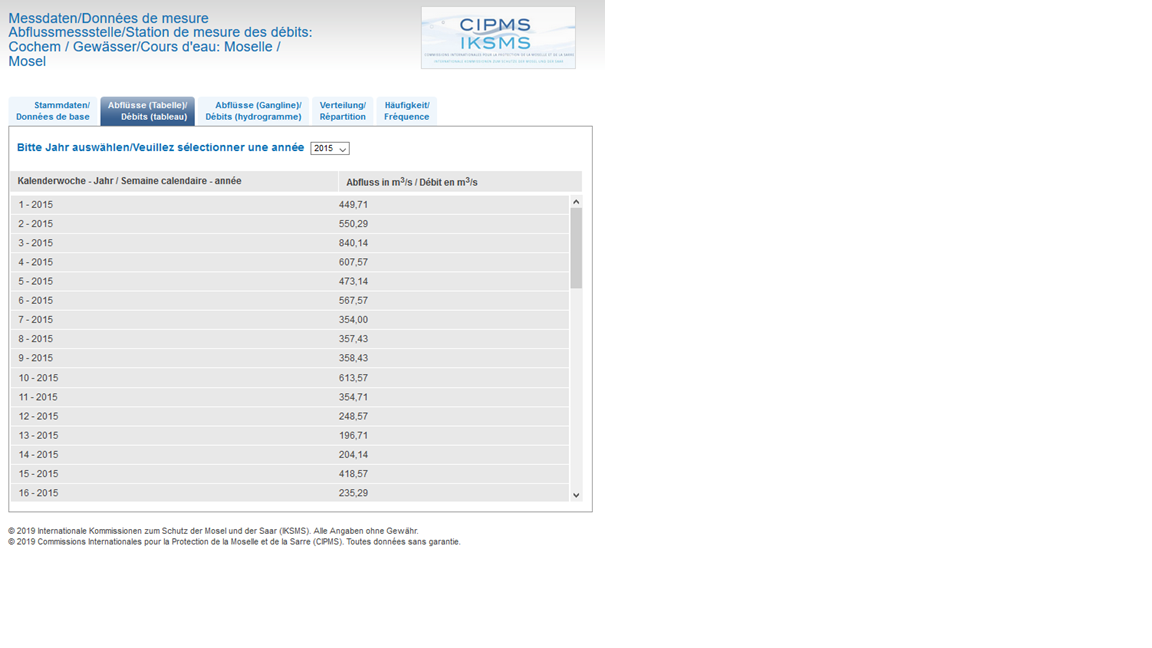
Task: Select the Abflüsse (Tabelle) tab
Action: coord(148,111)
